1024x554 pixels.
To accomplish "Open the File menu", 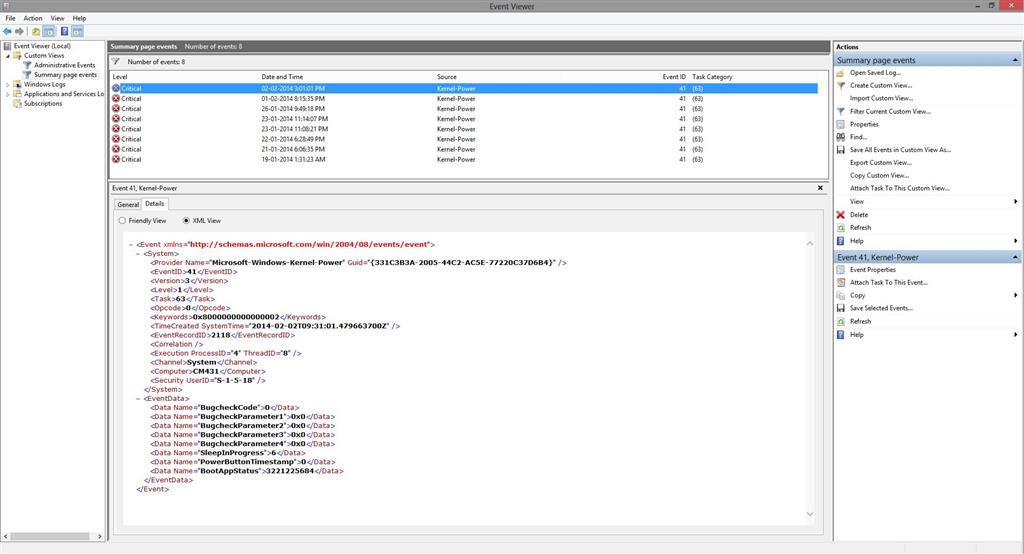I will coord(10,18).
